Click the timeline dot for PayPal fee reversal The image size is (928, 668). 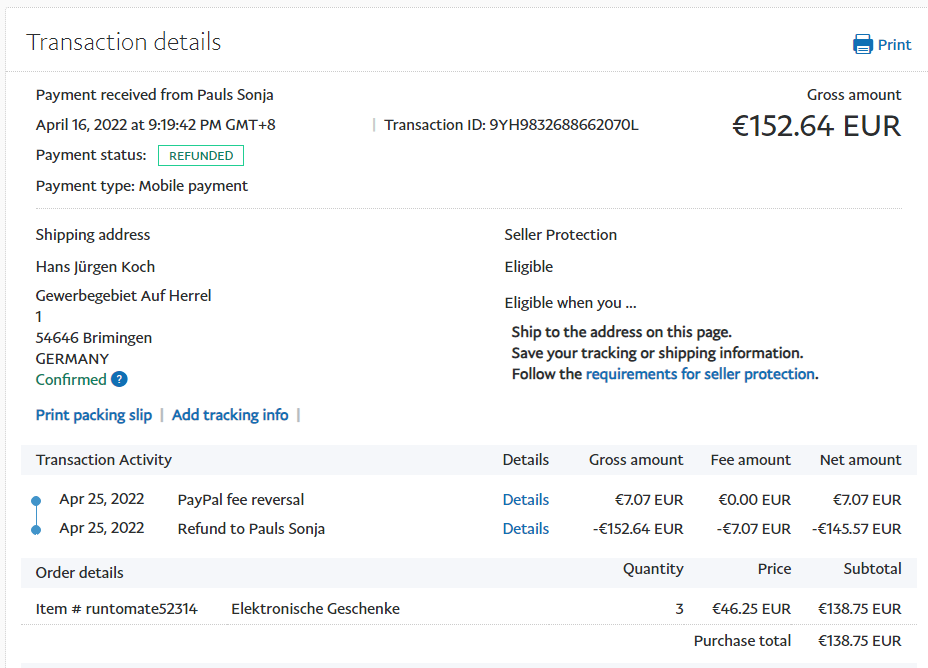click(x=36, y=500)
